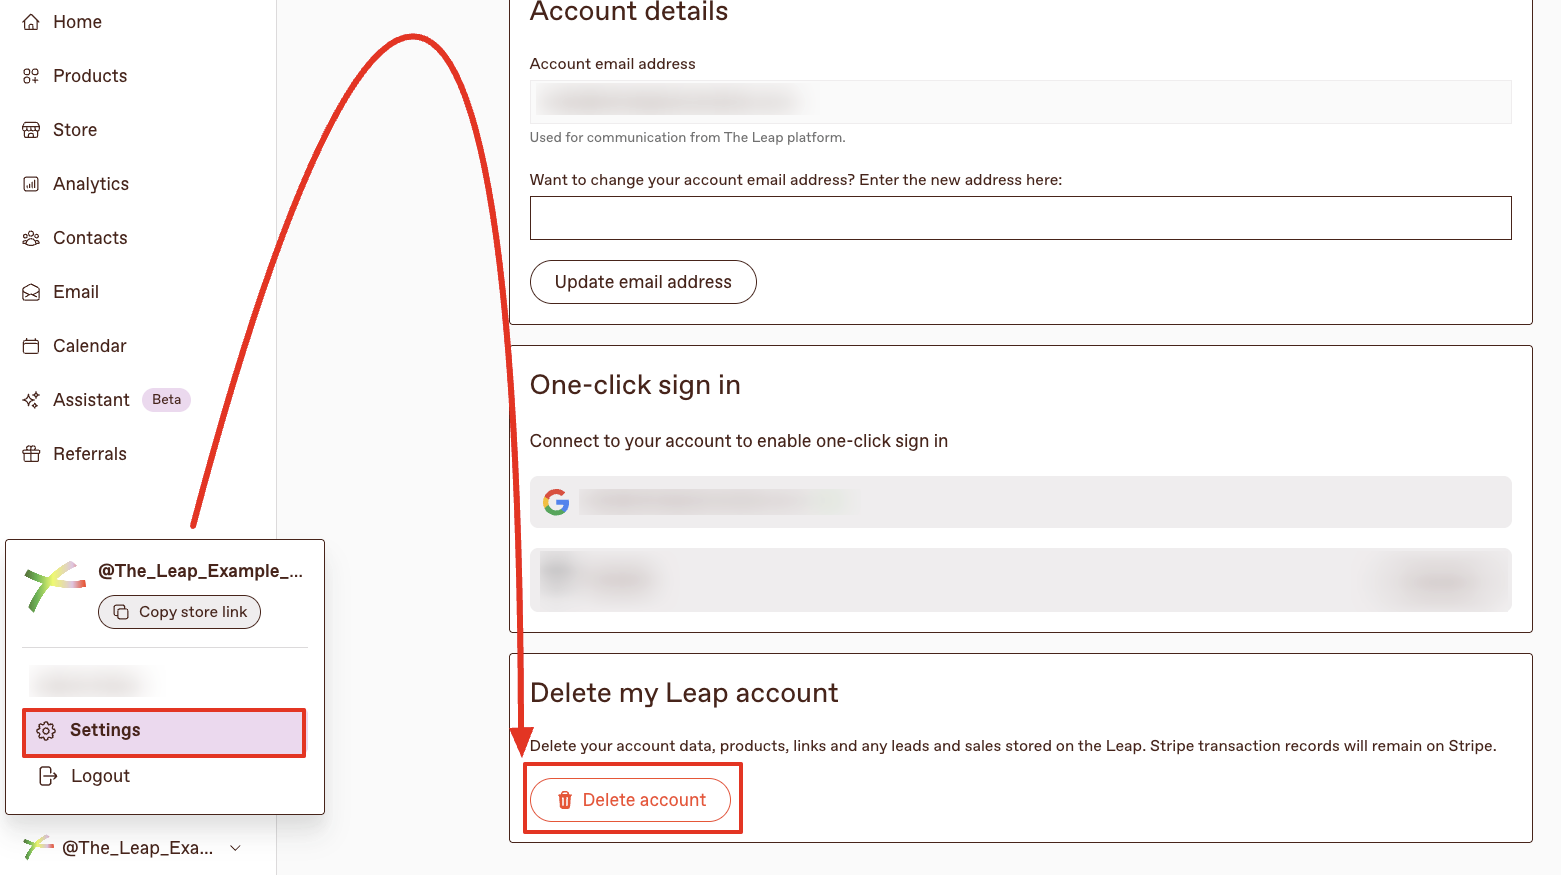Open the Store section icon
1561x875 pixels.
tap(31, 129)
